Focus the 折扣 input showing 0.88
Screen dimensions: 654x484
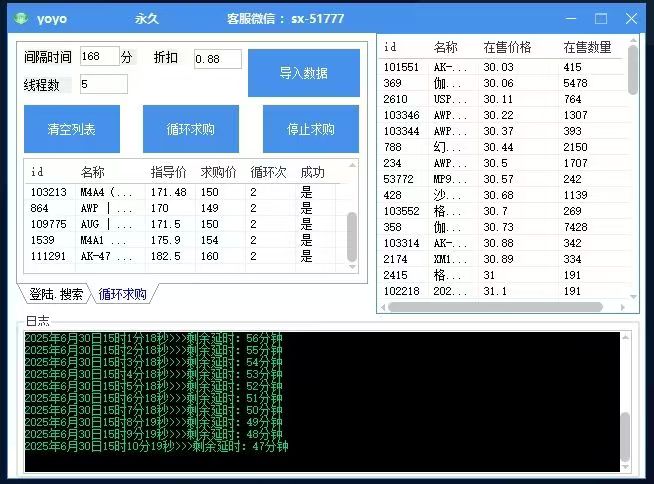(218, 59)
